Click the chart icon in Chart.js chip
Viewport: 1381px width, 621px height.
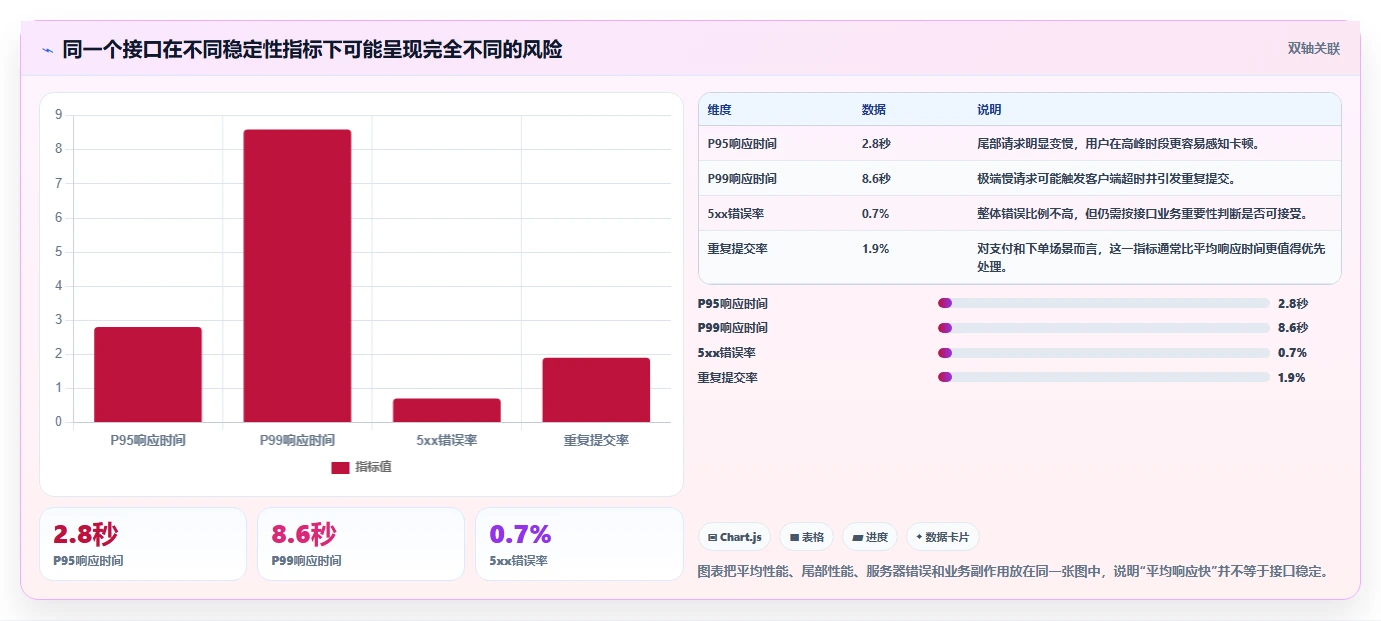pos(712,538)
